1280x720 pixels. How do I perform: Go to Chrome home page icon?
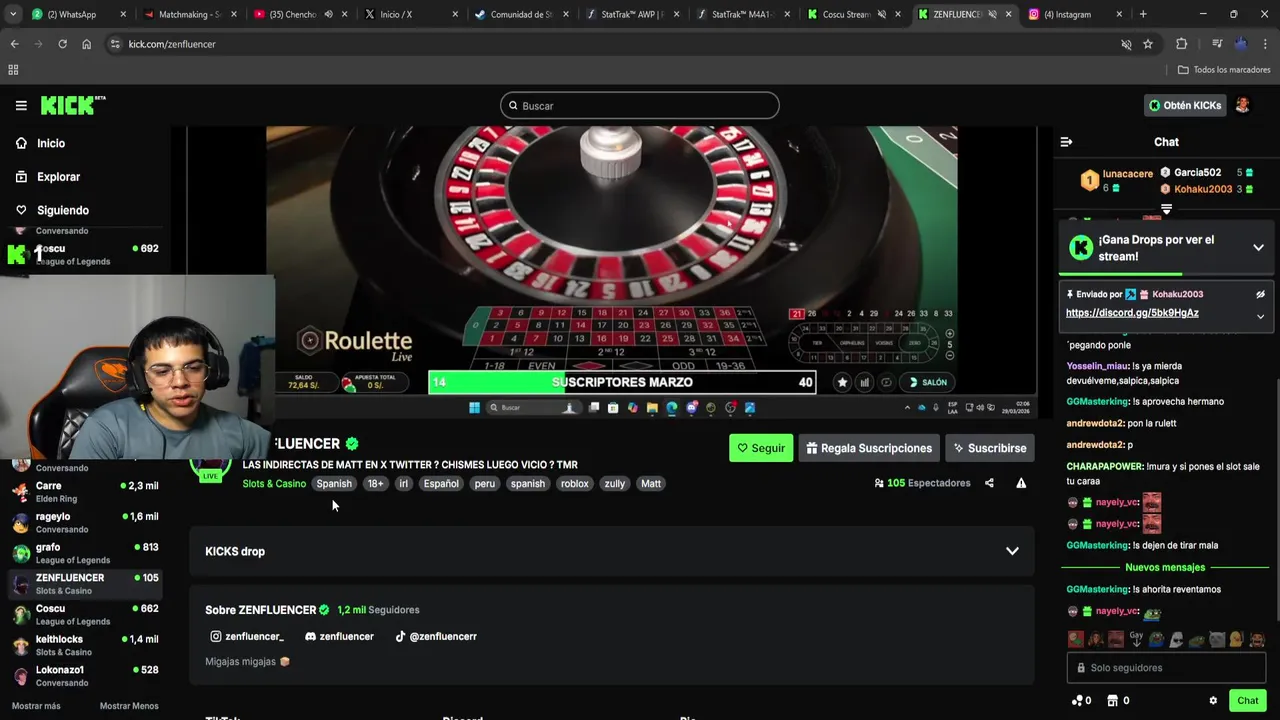tap(86, 44)
